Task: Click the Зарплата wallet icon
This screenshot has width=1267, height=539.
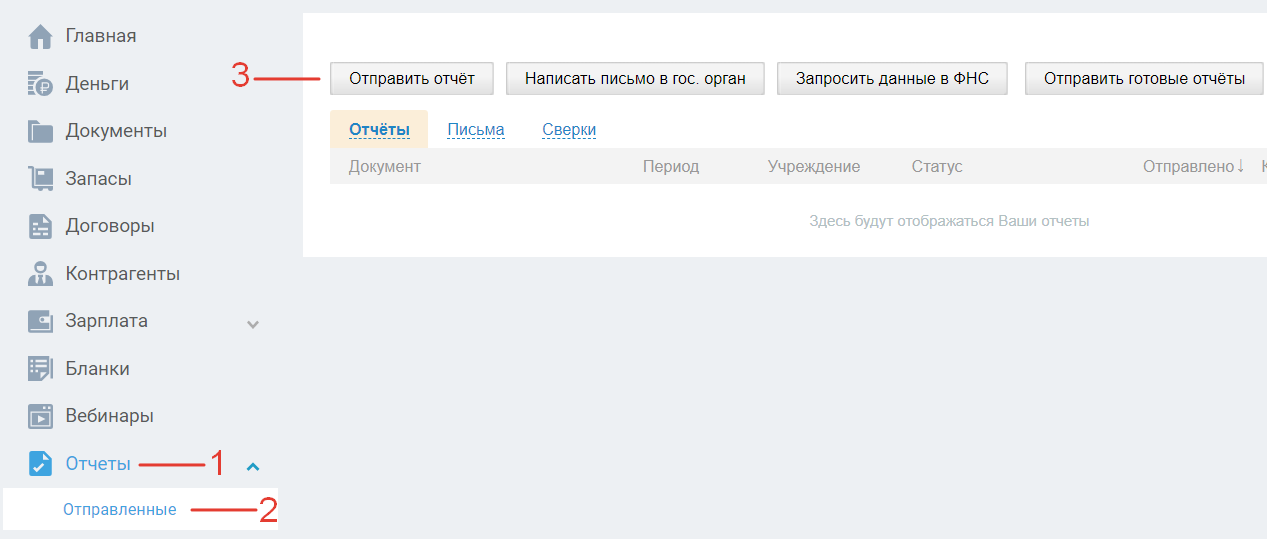Action: (40, 321)
